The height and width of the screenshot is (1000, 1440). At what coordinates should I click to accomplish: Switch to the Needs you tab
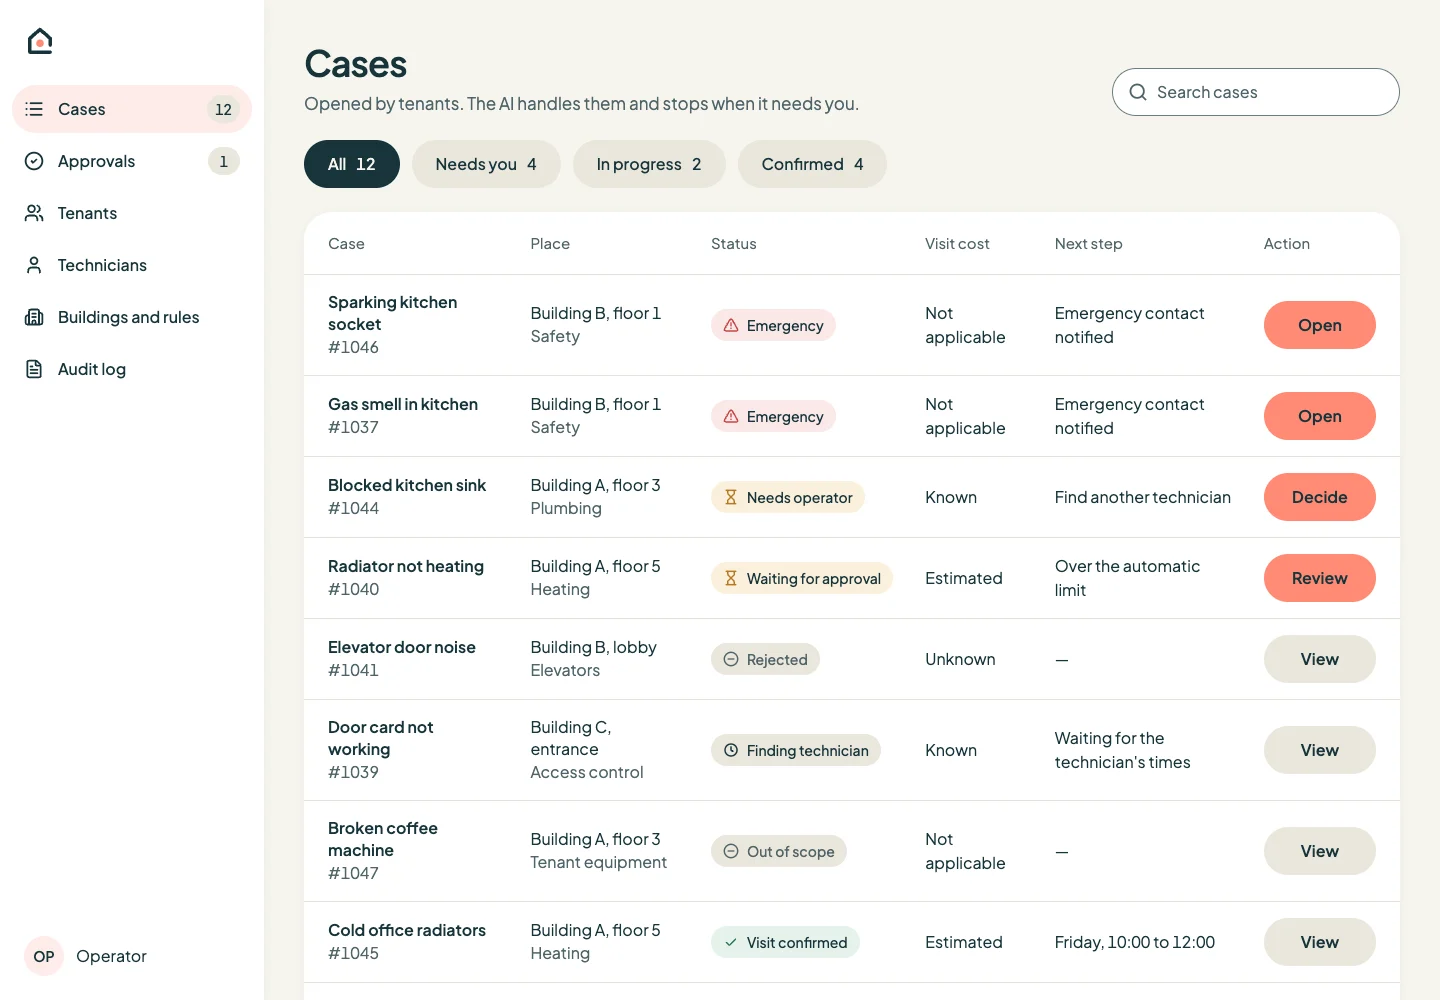tap(486, 164)
